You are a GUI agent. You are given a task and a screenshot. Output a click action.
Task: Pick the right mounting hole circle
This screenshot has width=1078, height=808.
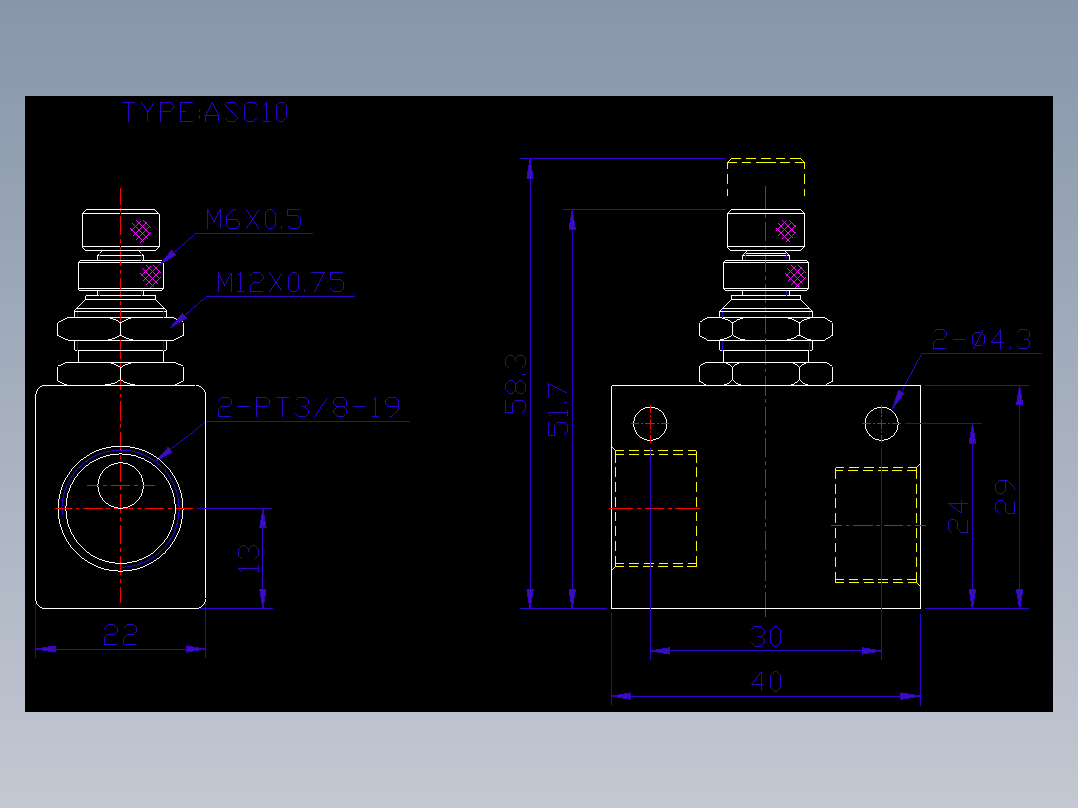881,424
